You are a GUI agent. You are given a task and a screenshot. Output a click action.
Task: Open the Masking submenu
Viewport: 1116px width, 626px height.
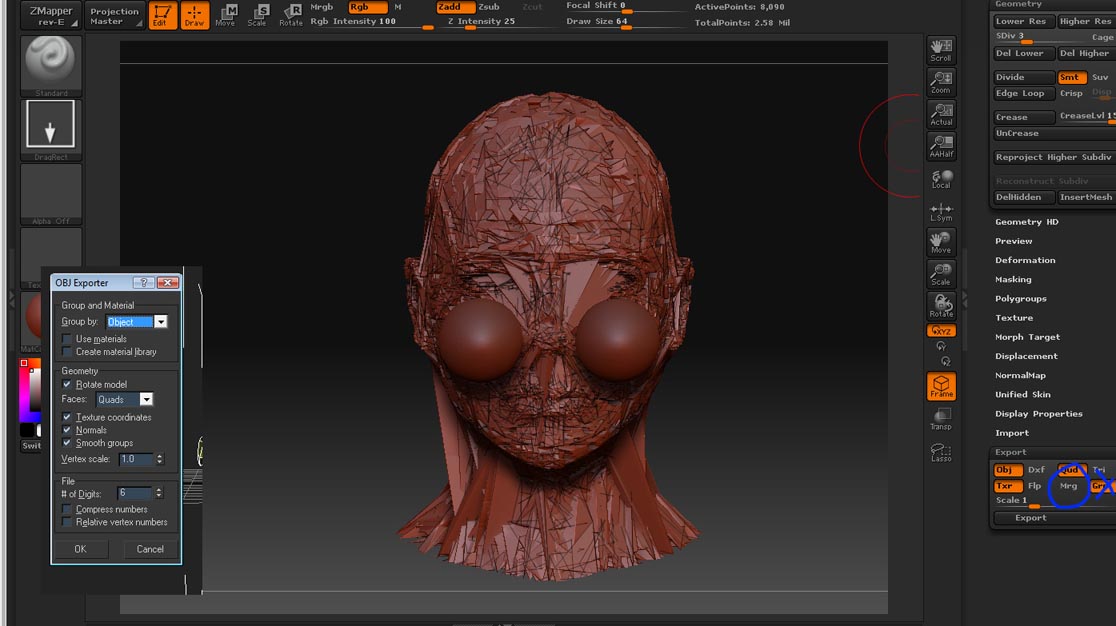pos(1013,280)
